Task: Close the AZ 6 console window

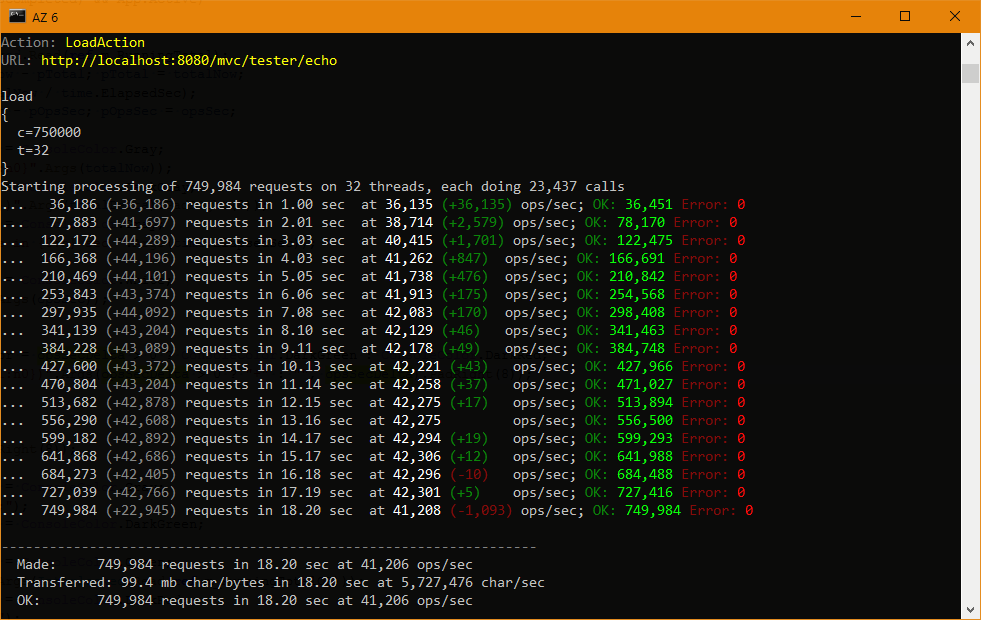Action: [955, 16]
